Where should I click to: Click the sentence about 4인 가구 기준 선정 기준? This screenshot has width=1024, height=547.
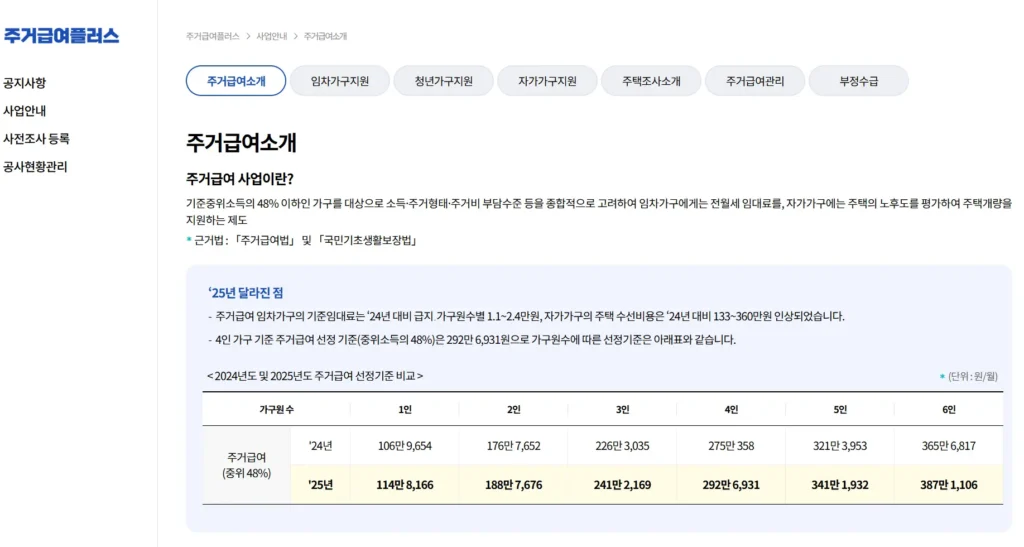click(472, 340)
